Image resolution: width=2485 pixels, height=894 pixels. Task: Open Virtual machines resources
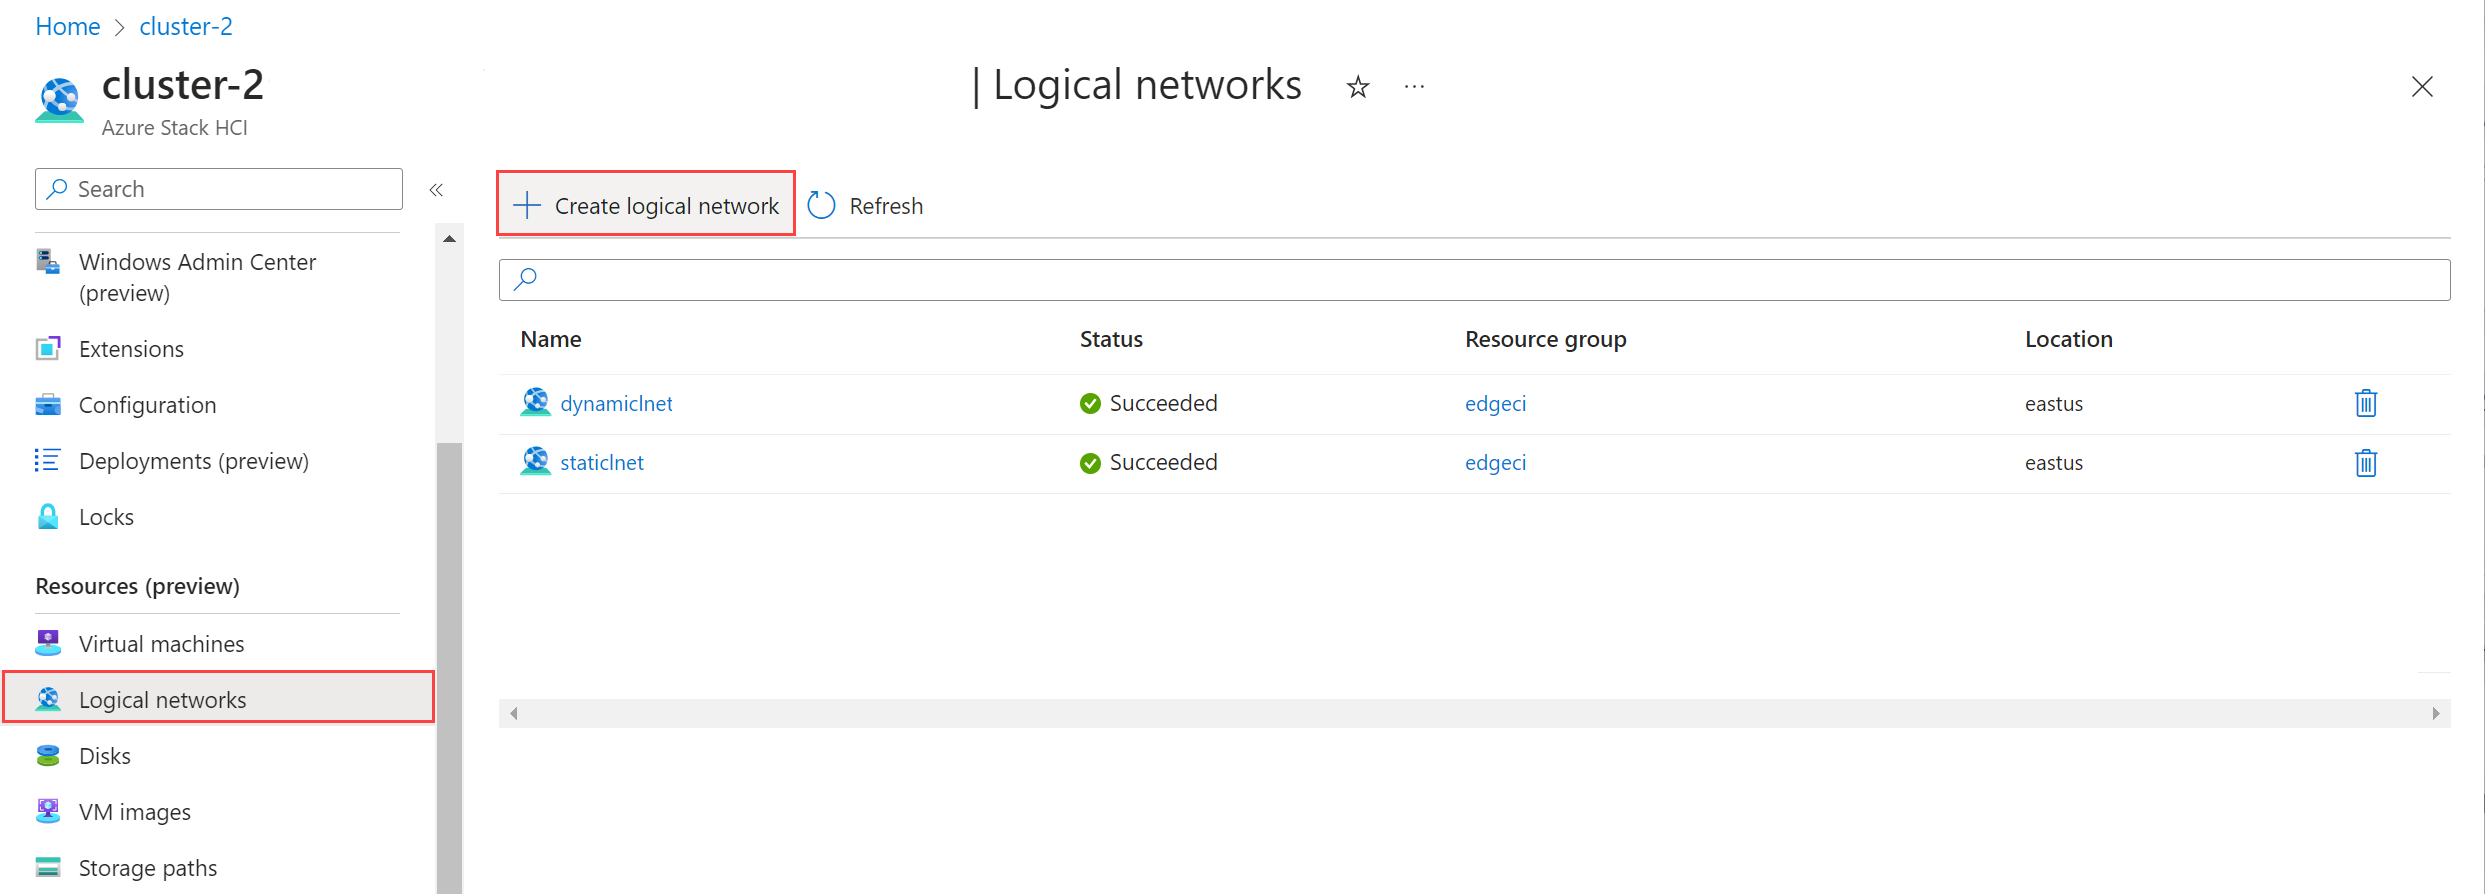(x=161, y=644)
